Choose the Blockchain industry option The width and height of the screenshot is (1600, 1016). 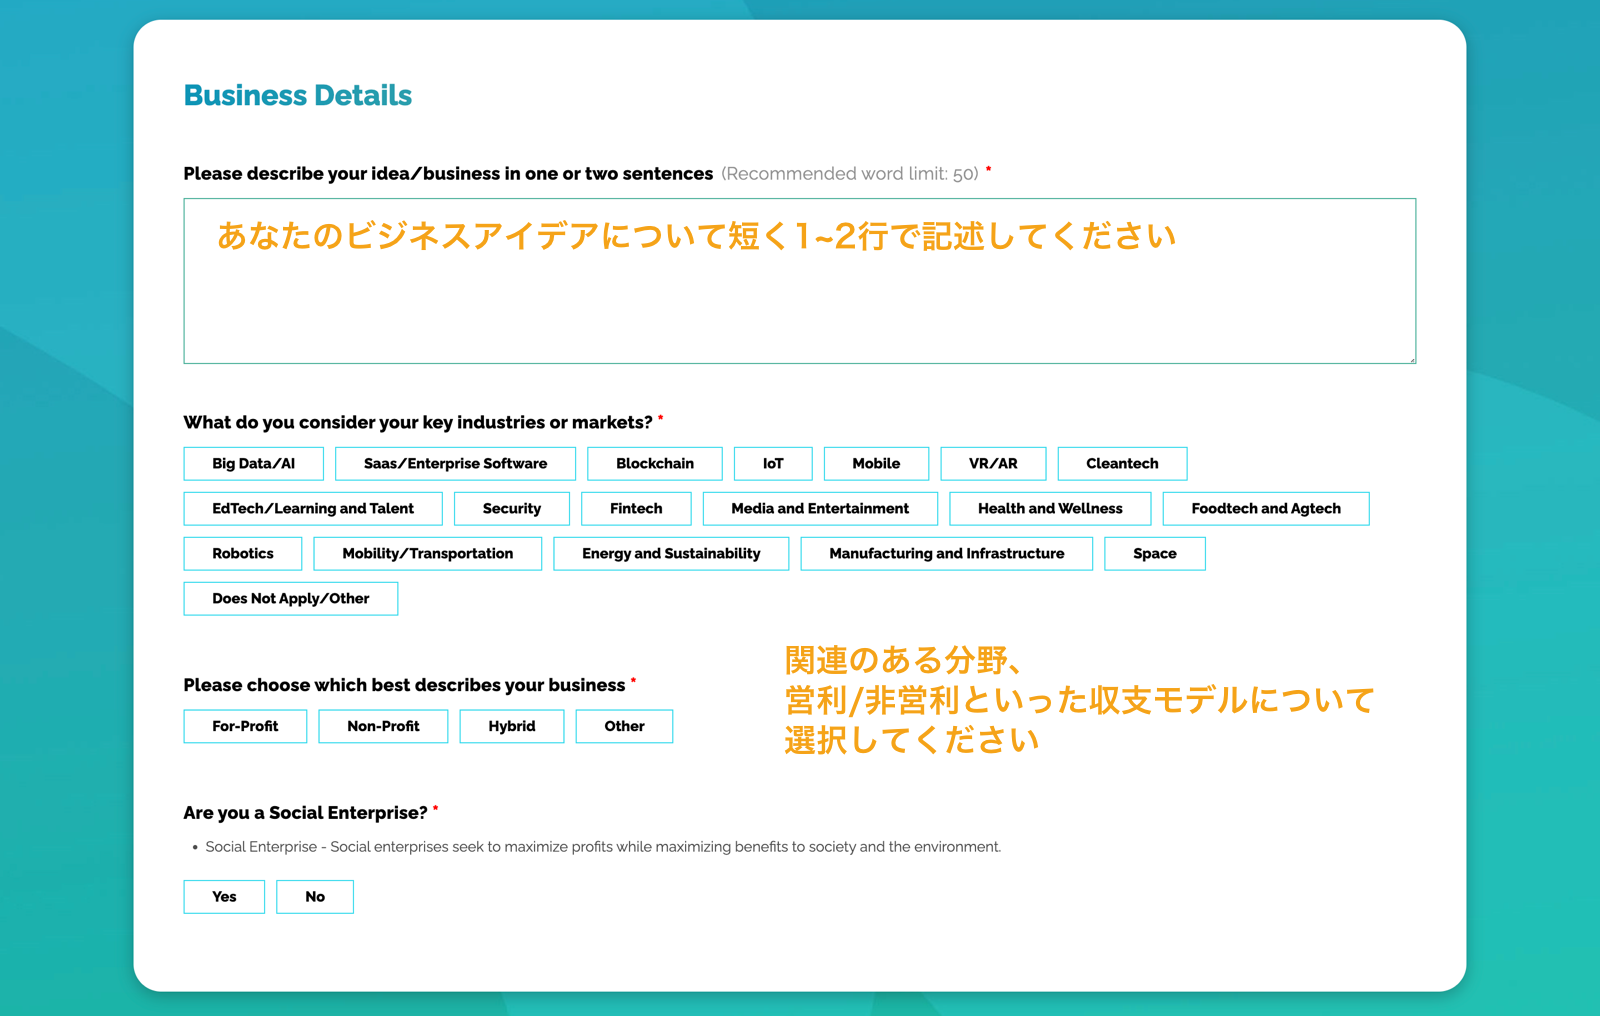coord(655,464)
